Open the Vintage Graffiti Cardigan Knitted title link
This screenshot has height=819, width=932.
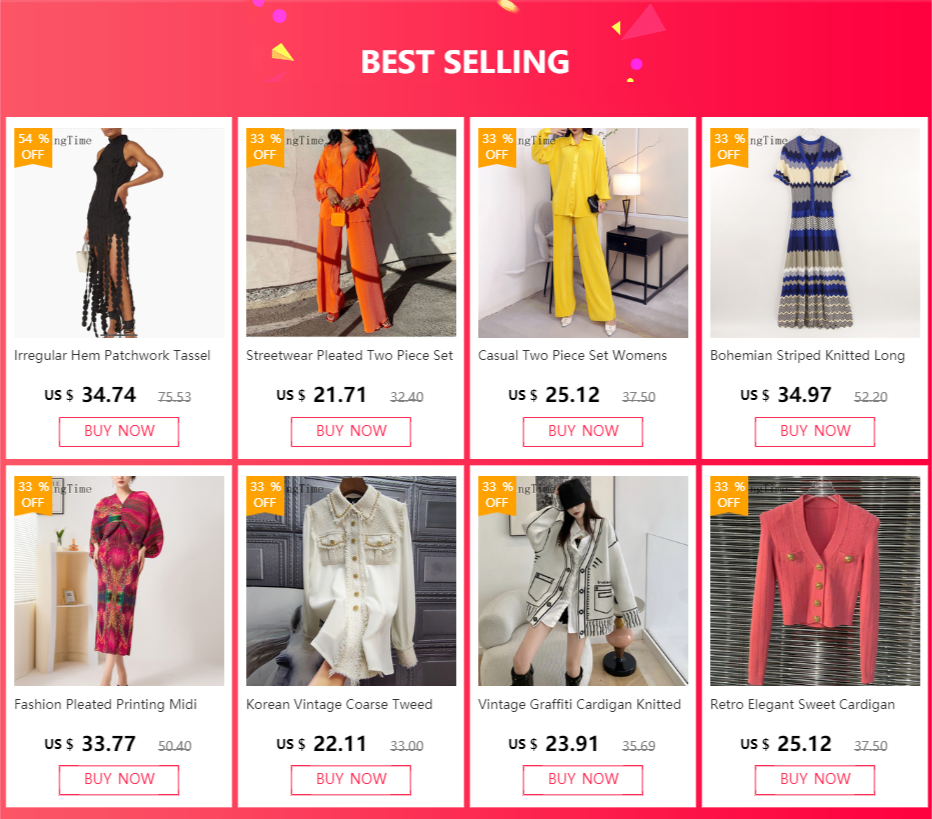pyautogui.click(x=580, y=704)
